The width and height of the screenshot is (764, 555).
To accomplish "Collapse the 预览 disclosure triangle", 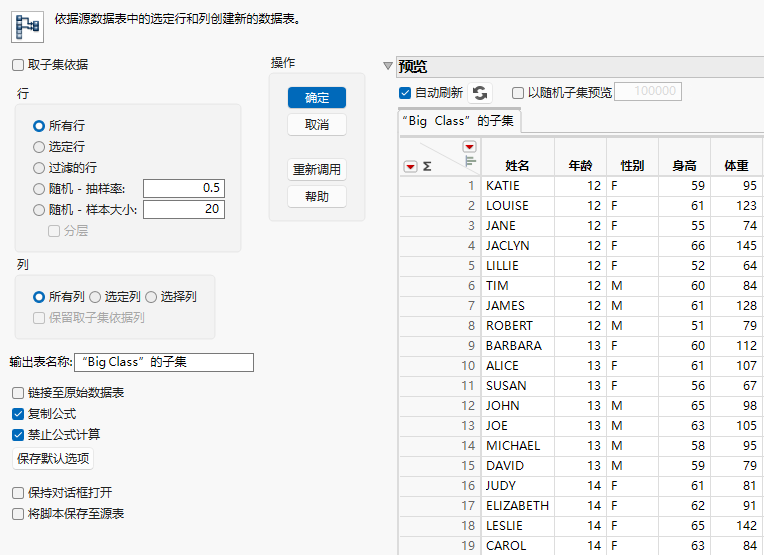I will (388, 66).
